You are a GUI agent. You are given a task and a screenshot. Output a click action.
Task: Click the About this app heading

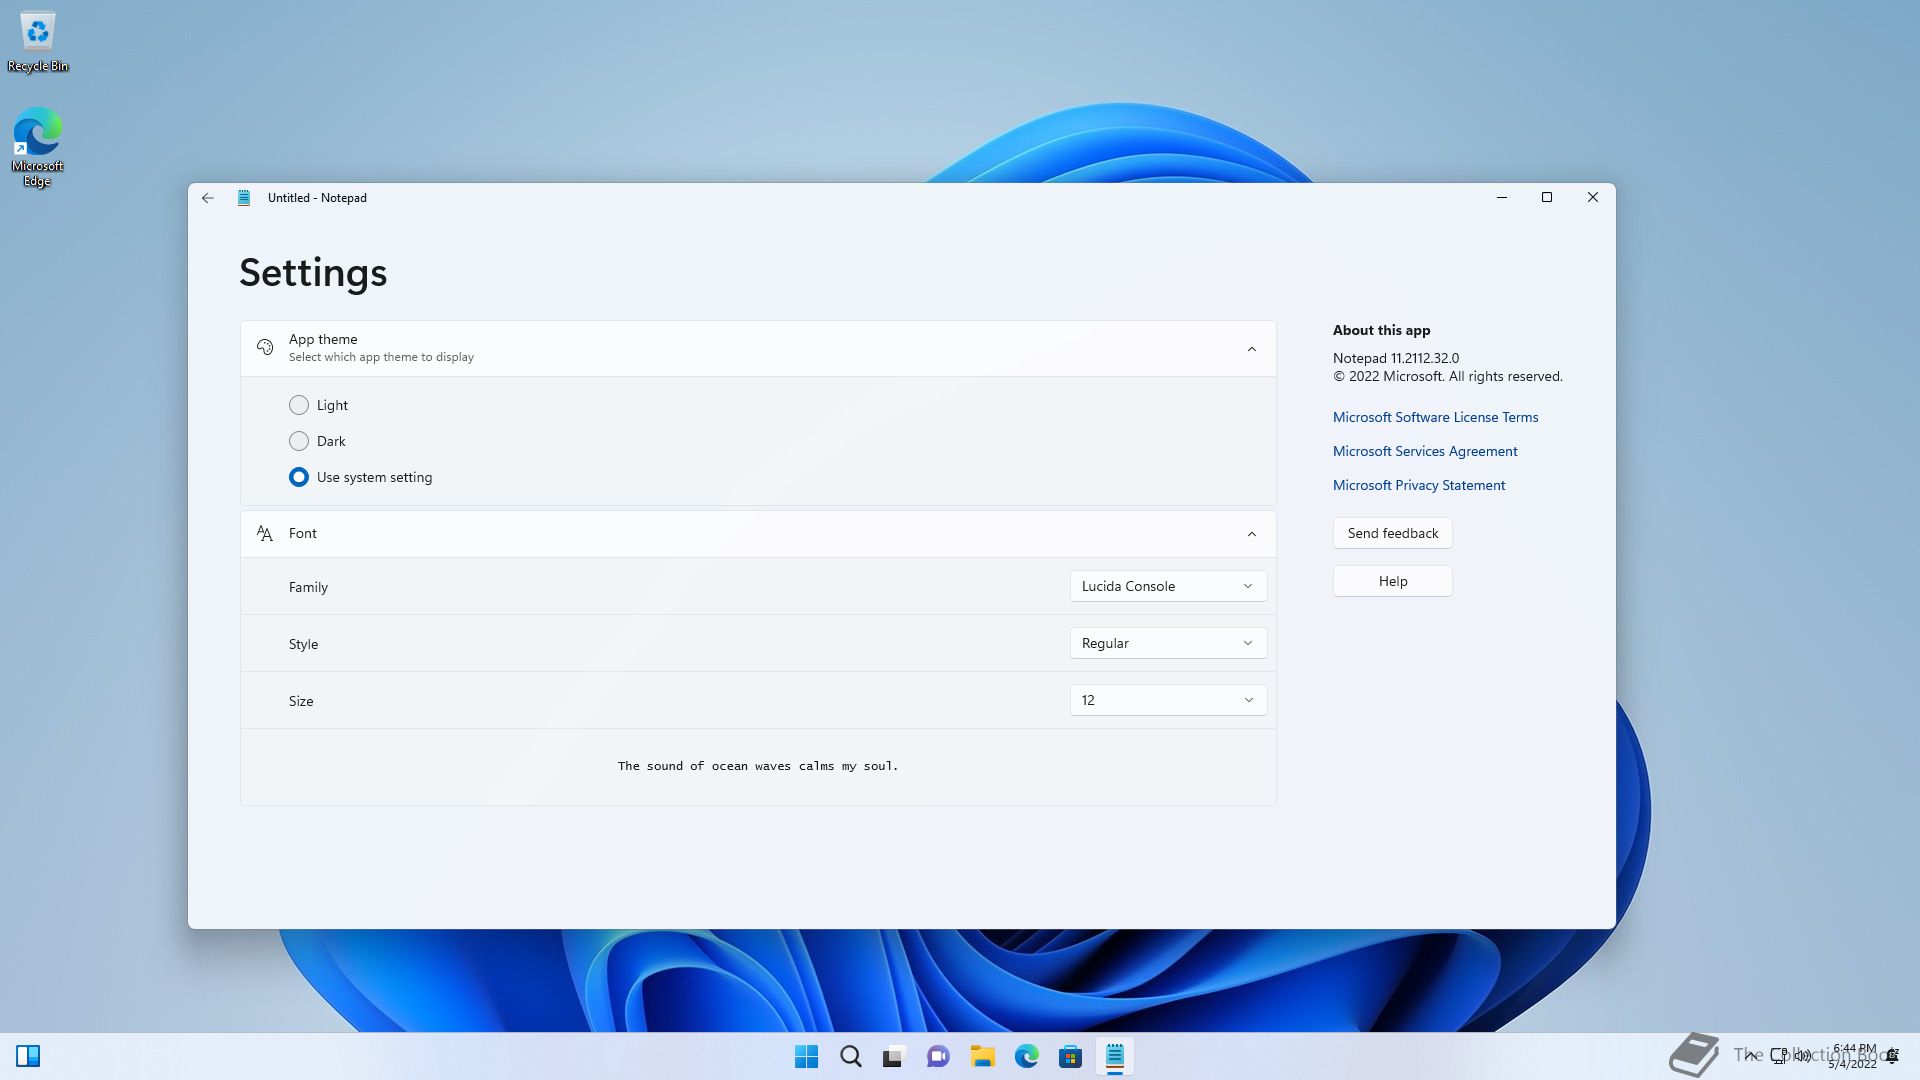(1381, 330)
